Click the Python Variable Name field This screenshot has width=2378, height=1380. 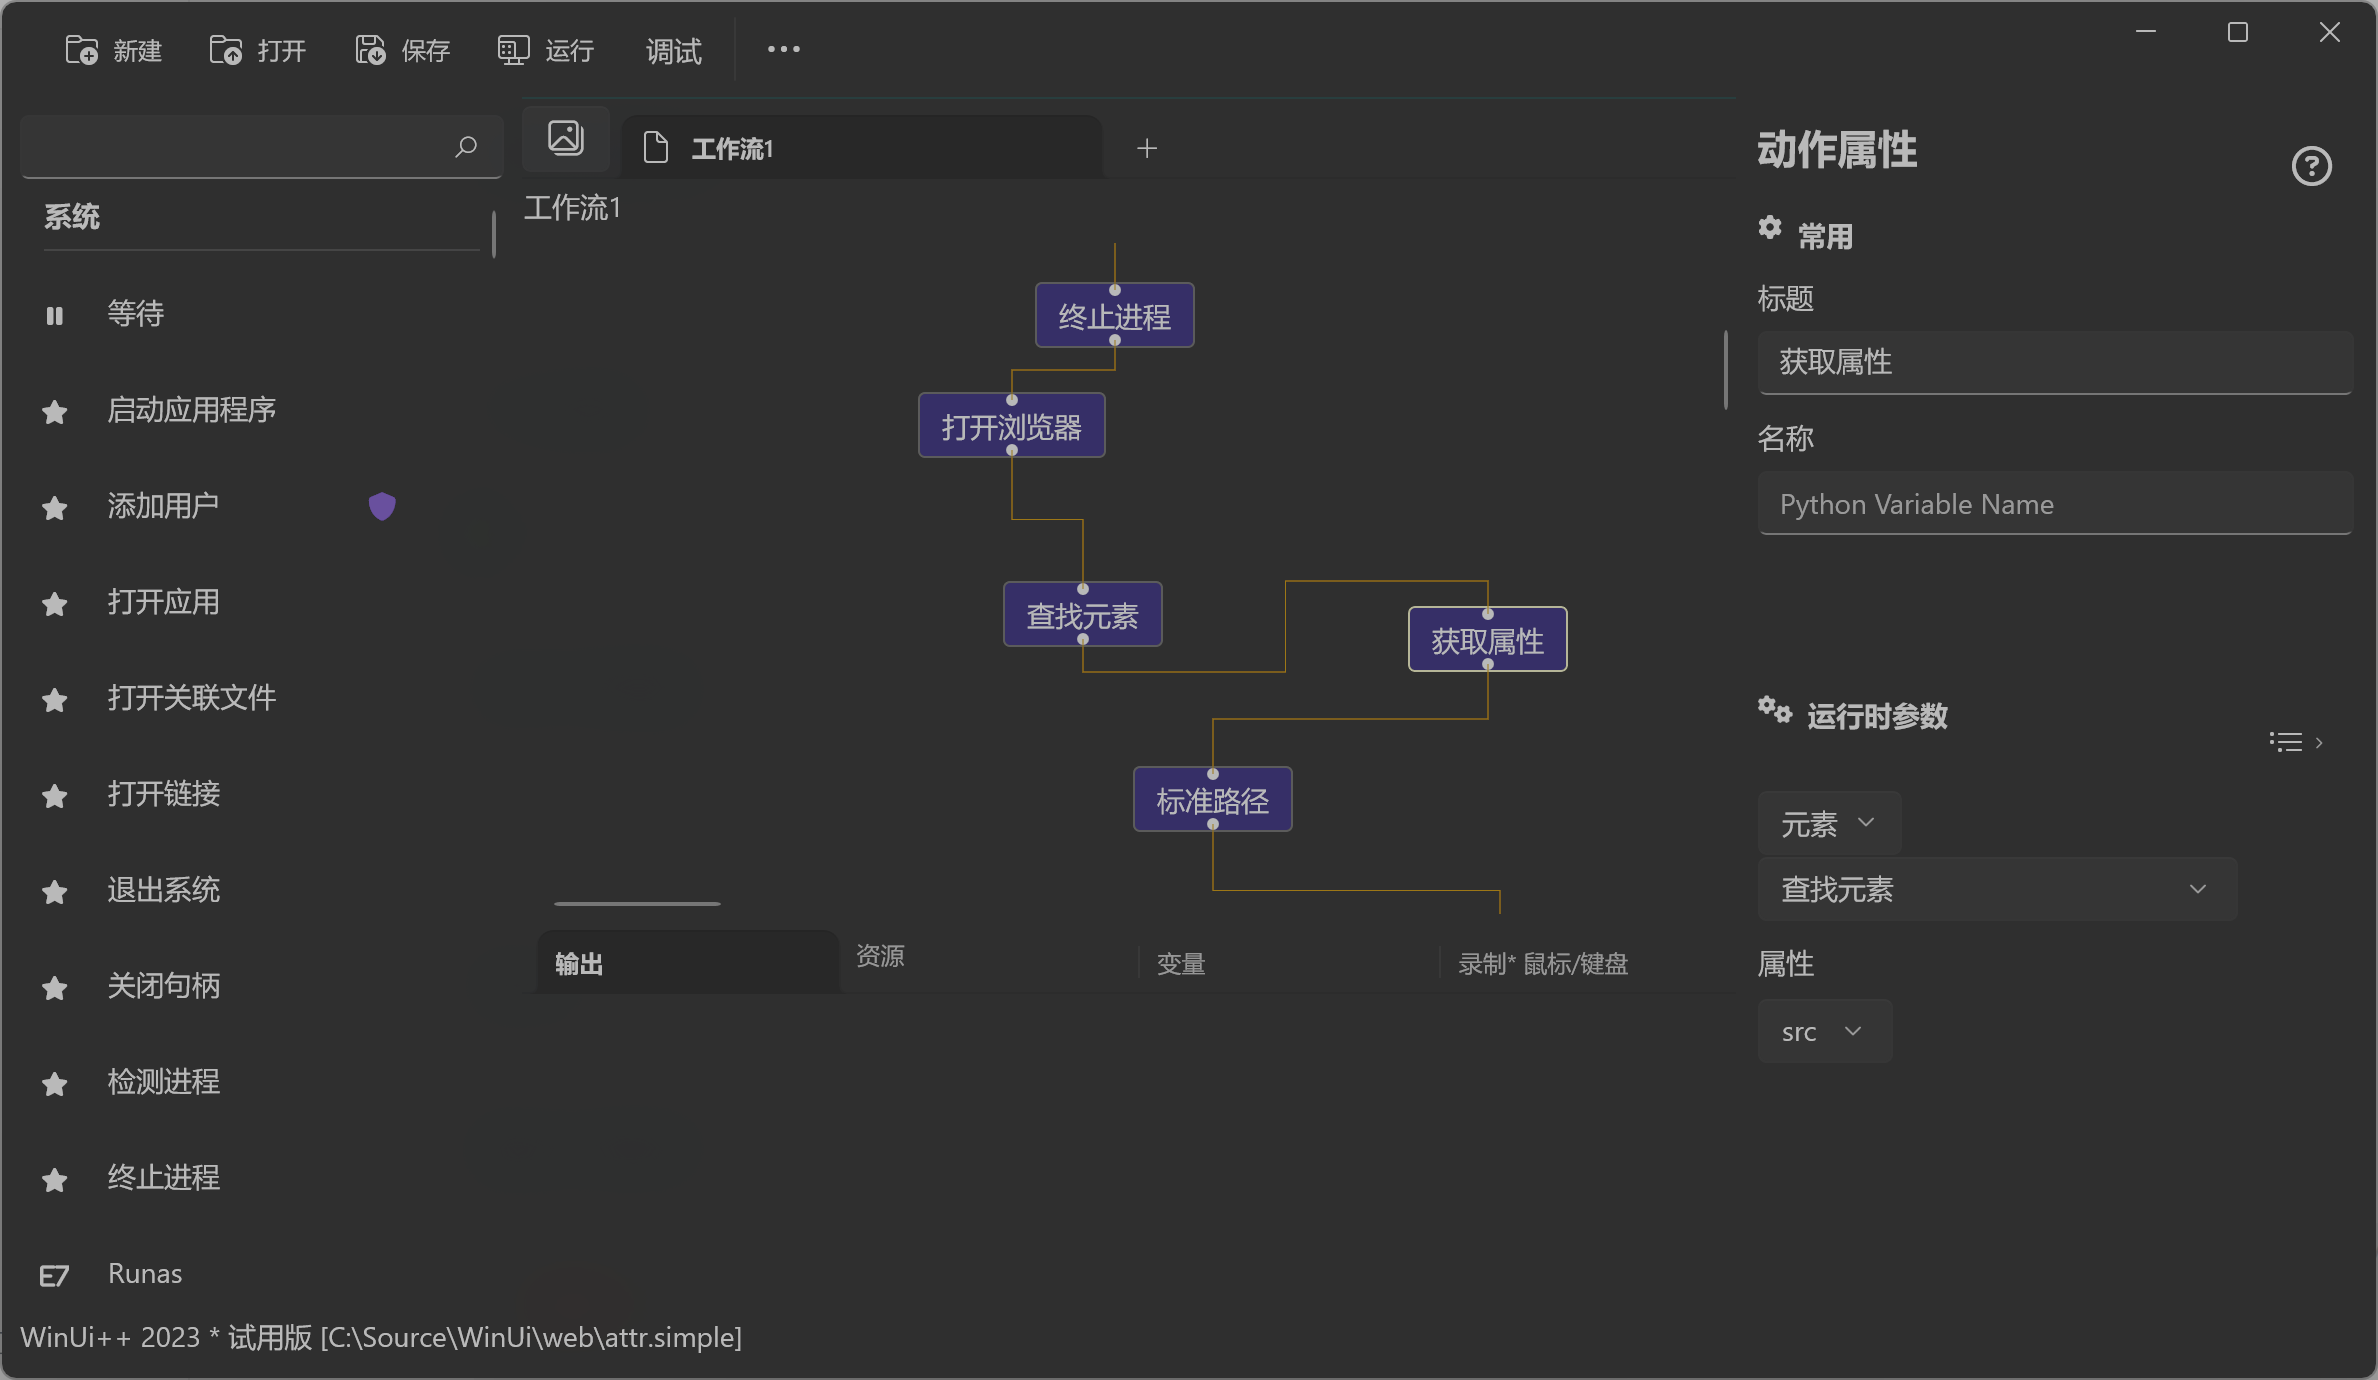click(2054, 504)
